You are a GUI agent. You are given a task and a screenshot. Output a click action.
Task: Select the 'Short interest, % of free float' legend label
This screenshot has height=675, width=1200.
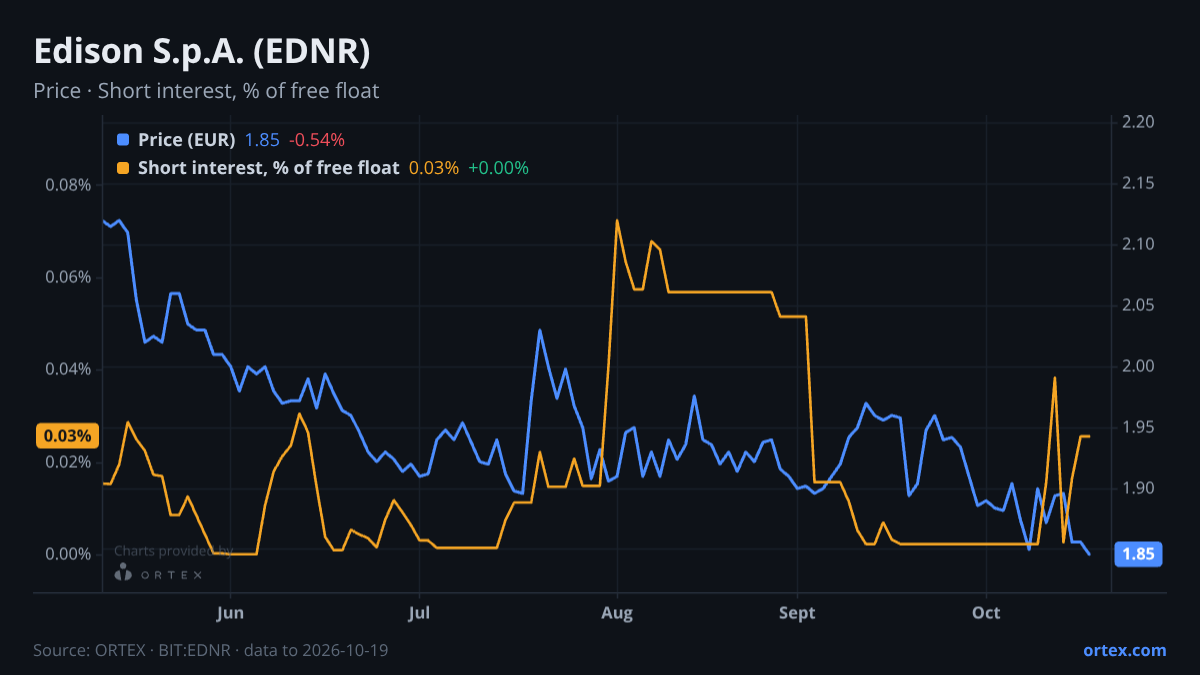click(268, 168)
